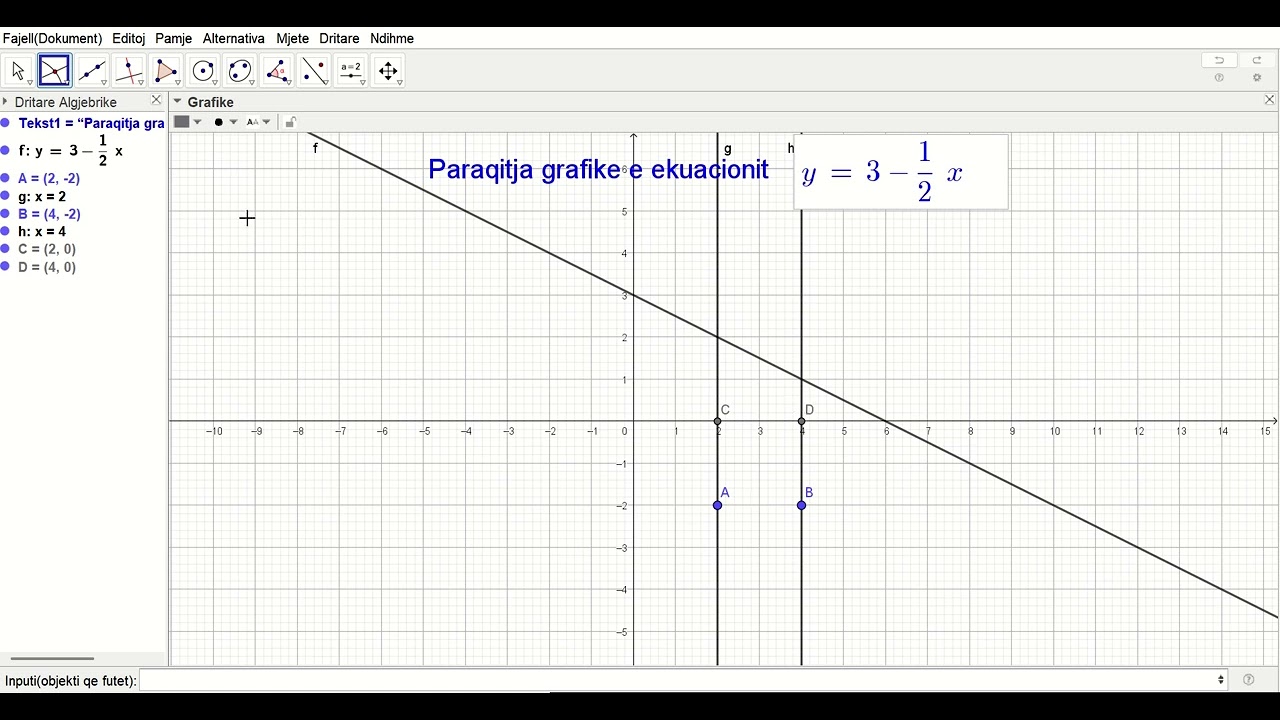1280x720 pixels.
Task: Select the Polygon tool
Action: [x=166, y=70]
